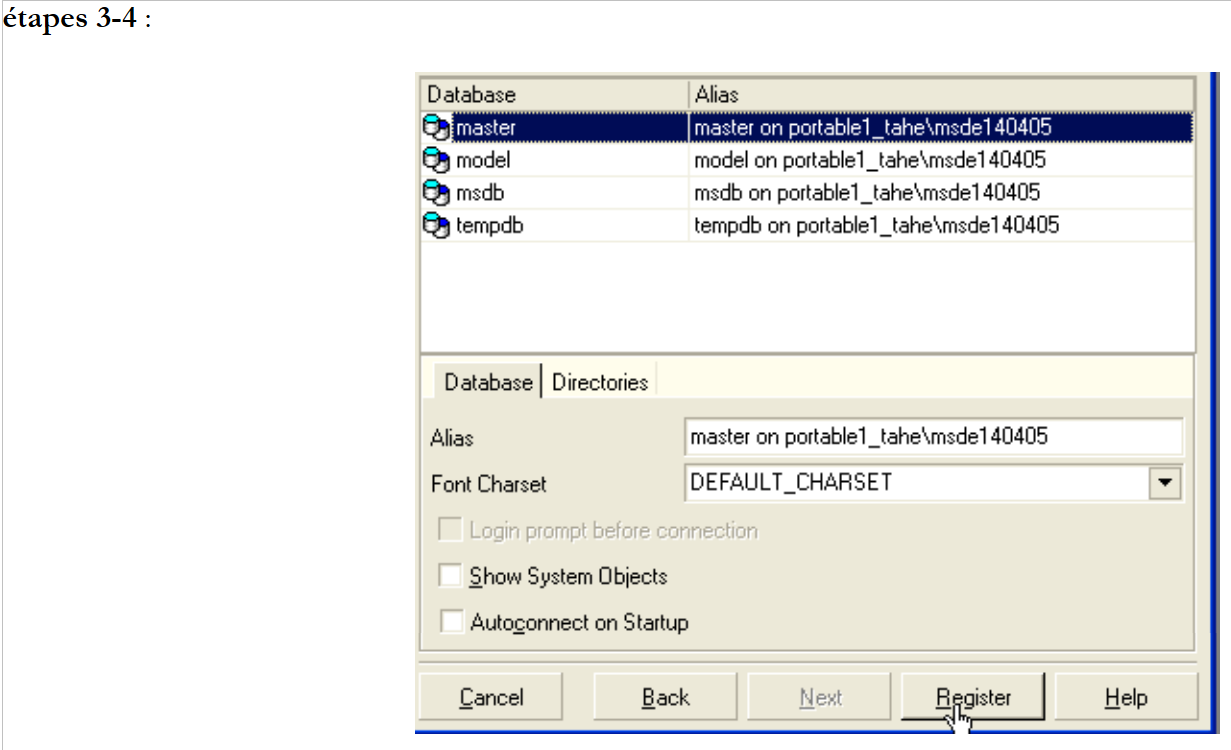Click the msdb database icon
1231x750 pixels.
(436, 193)
